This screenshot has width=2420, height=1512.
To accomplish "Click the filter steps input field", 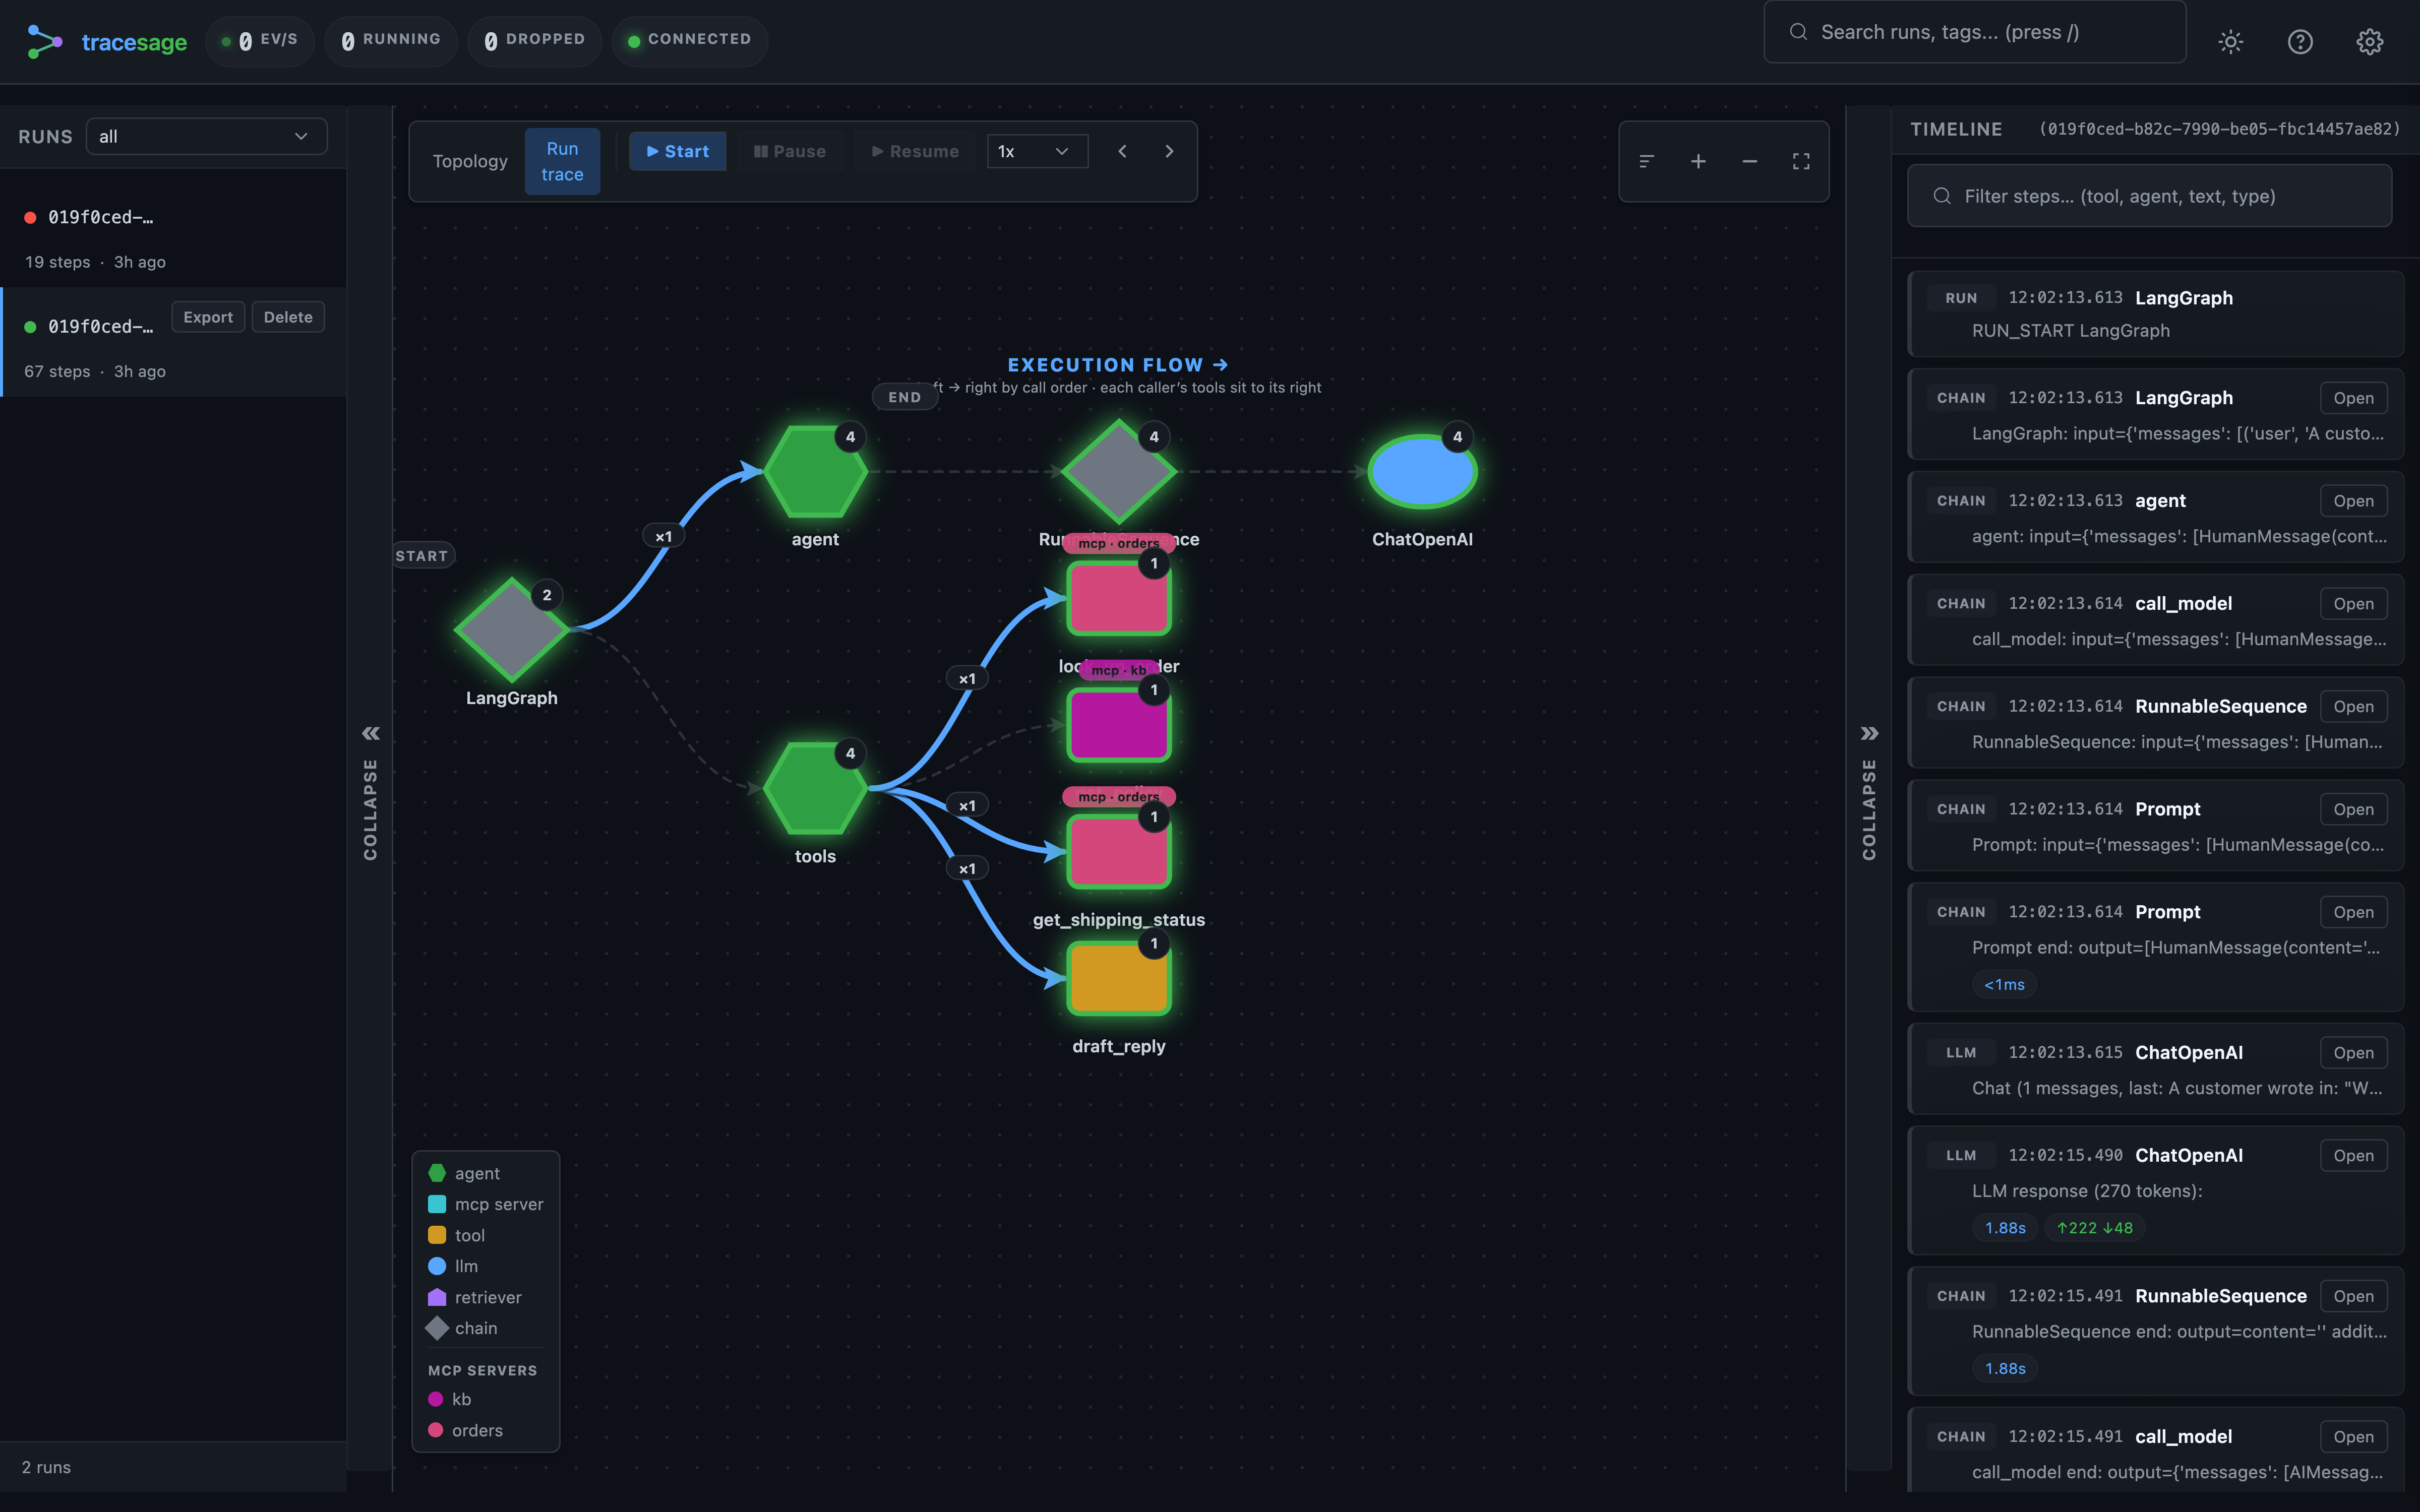I will [2149, 196].
